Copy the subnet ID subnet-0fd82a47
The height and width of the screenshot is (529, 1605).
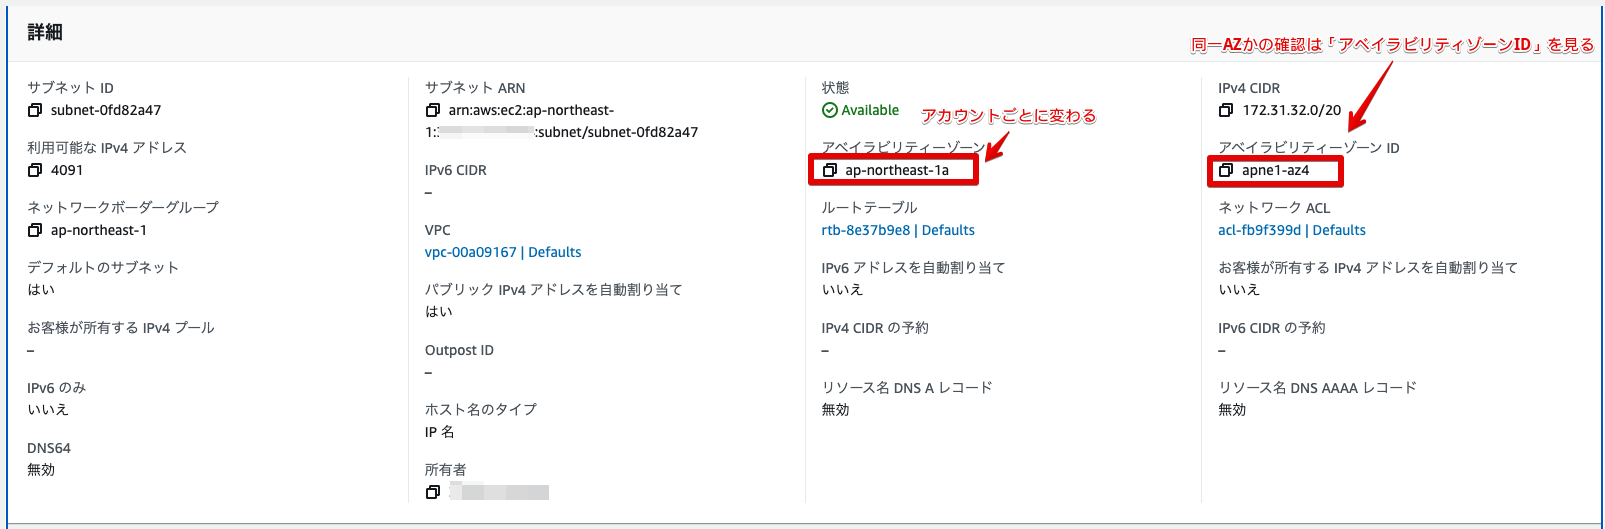tap(35, 110)
